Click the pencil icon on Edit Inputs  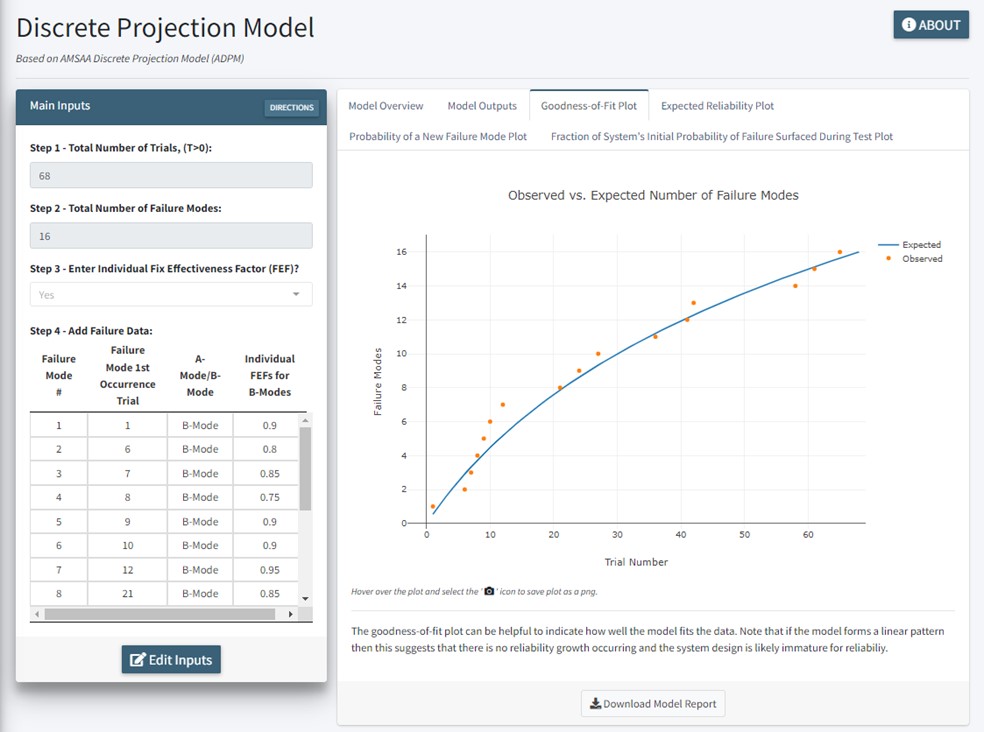(x=136, y=660)
